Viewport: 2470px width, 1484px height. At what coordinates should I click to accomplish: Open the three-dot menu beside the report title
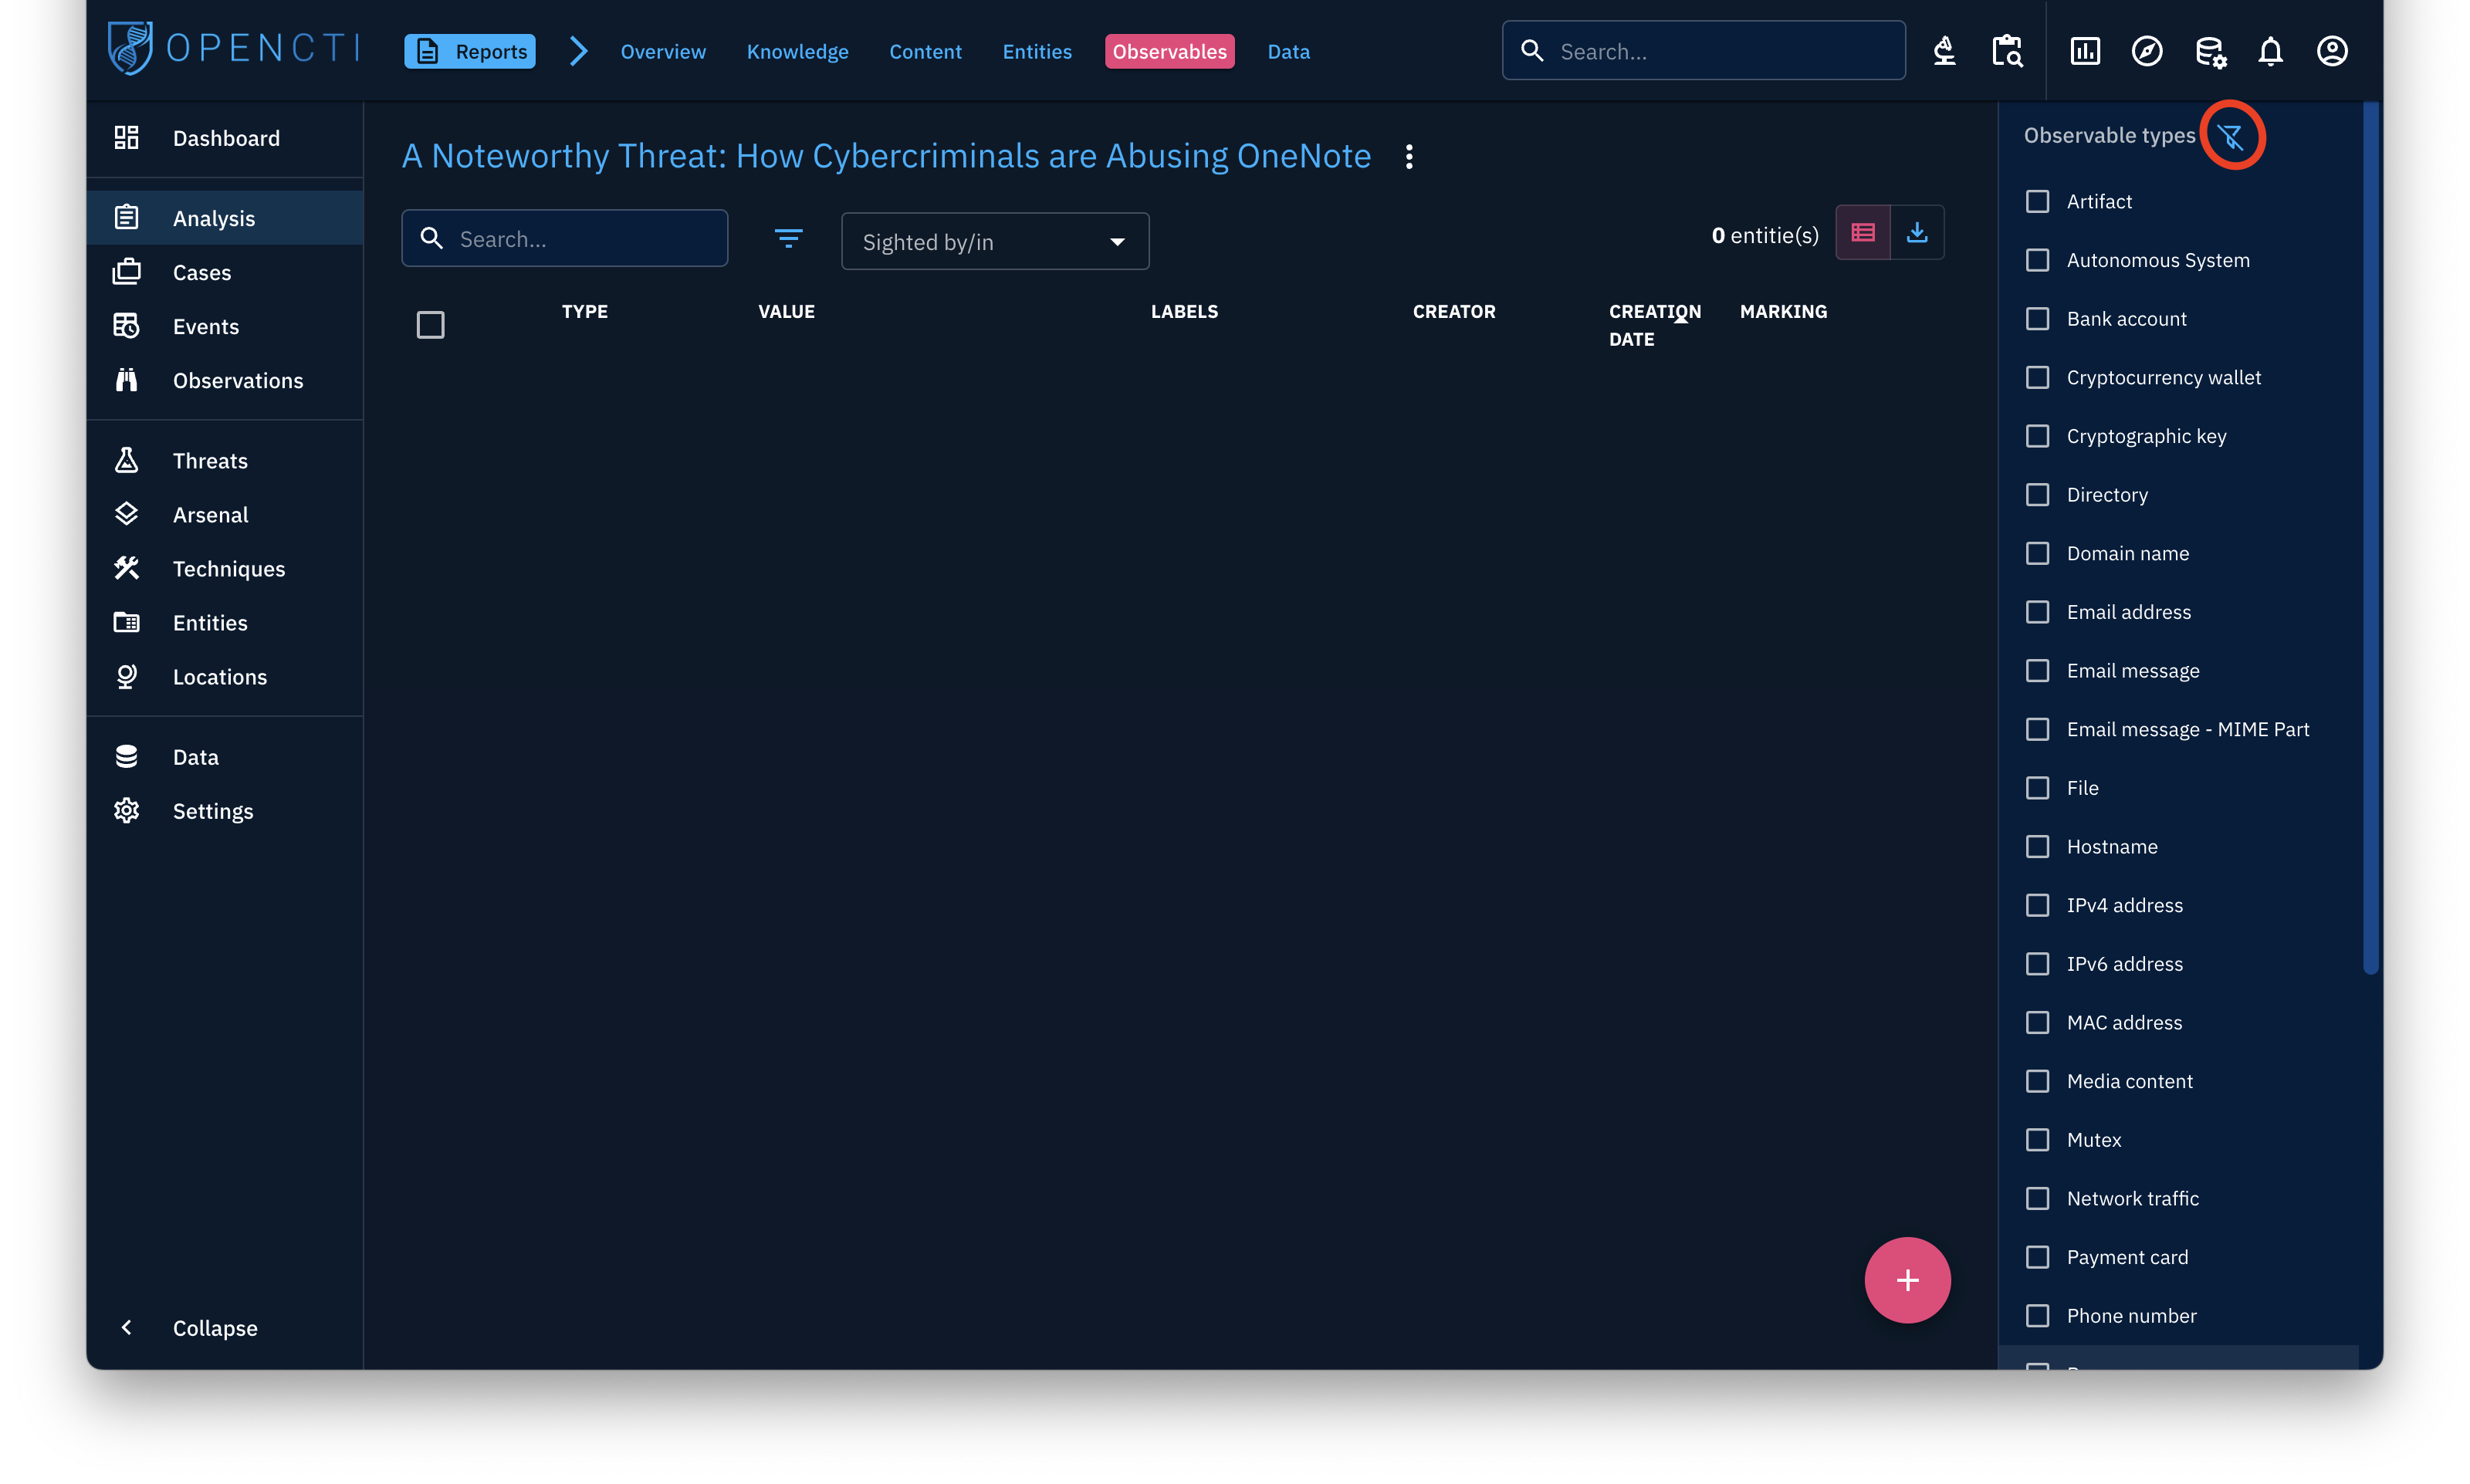point(1408,156)
